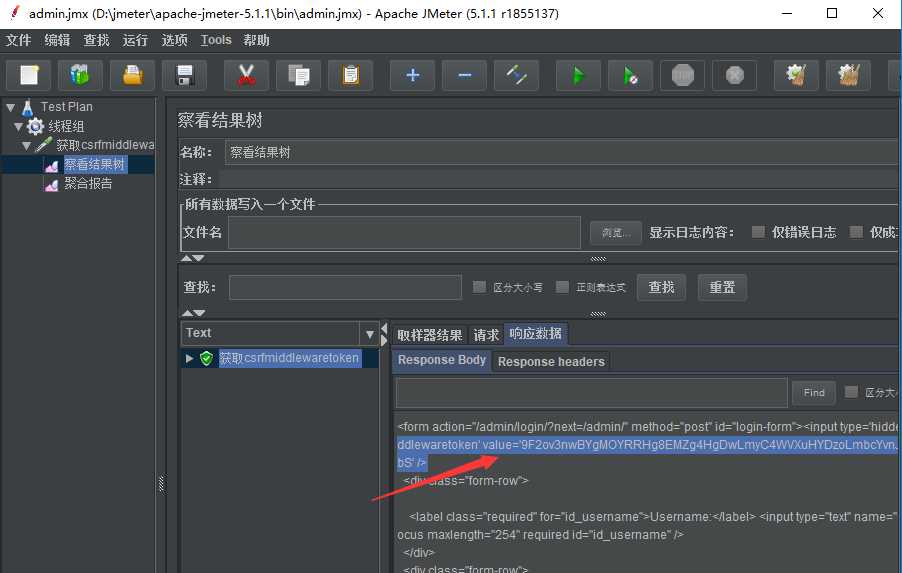Click the 查找 search text field
The height and width of the screenshot is (573, 902).
[345, 287]
